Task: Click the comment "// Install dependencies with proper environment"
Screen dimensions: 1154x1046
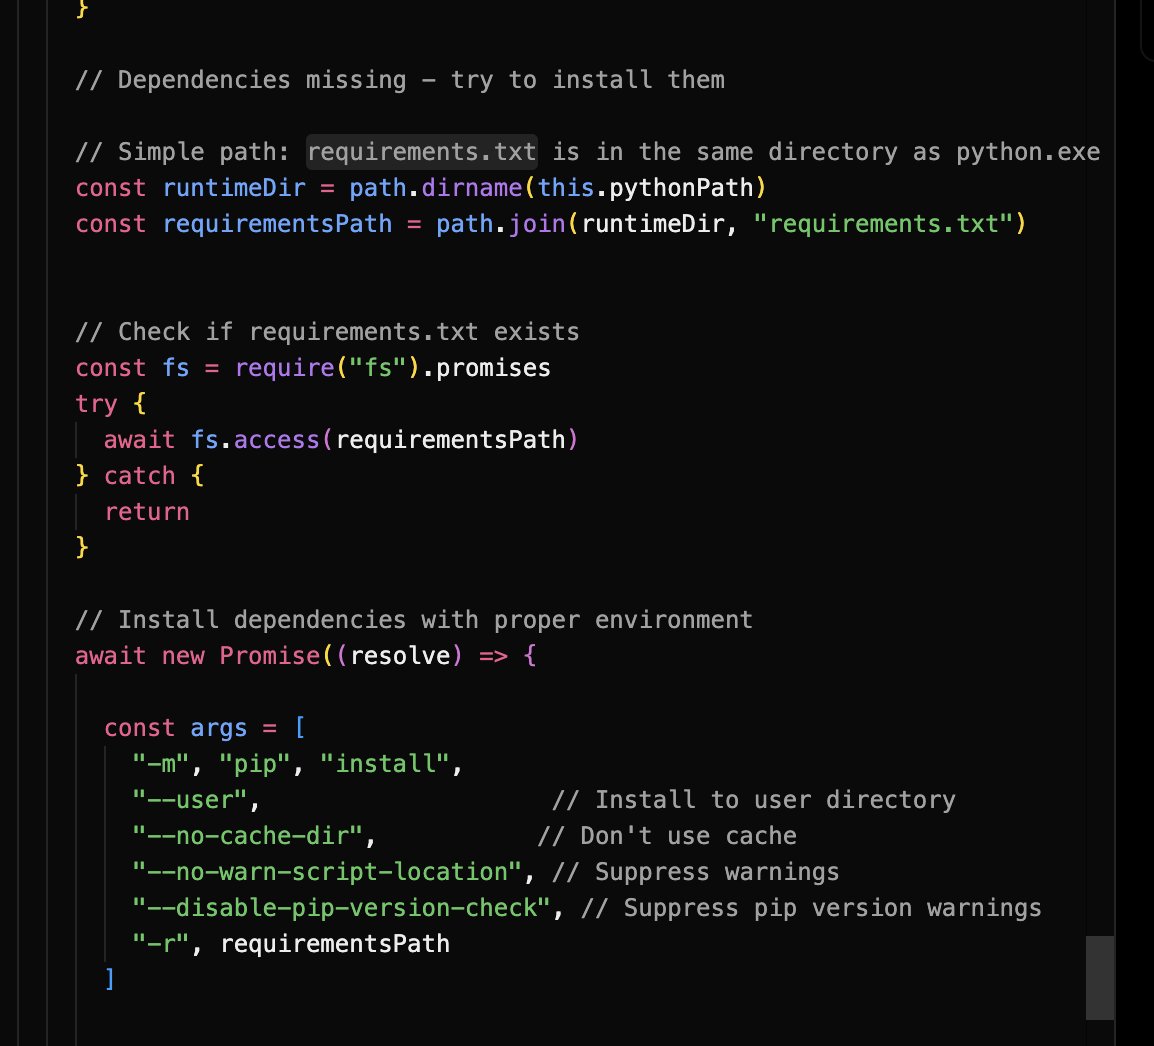Action: [414, 620]
